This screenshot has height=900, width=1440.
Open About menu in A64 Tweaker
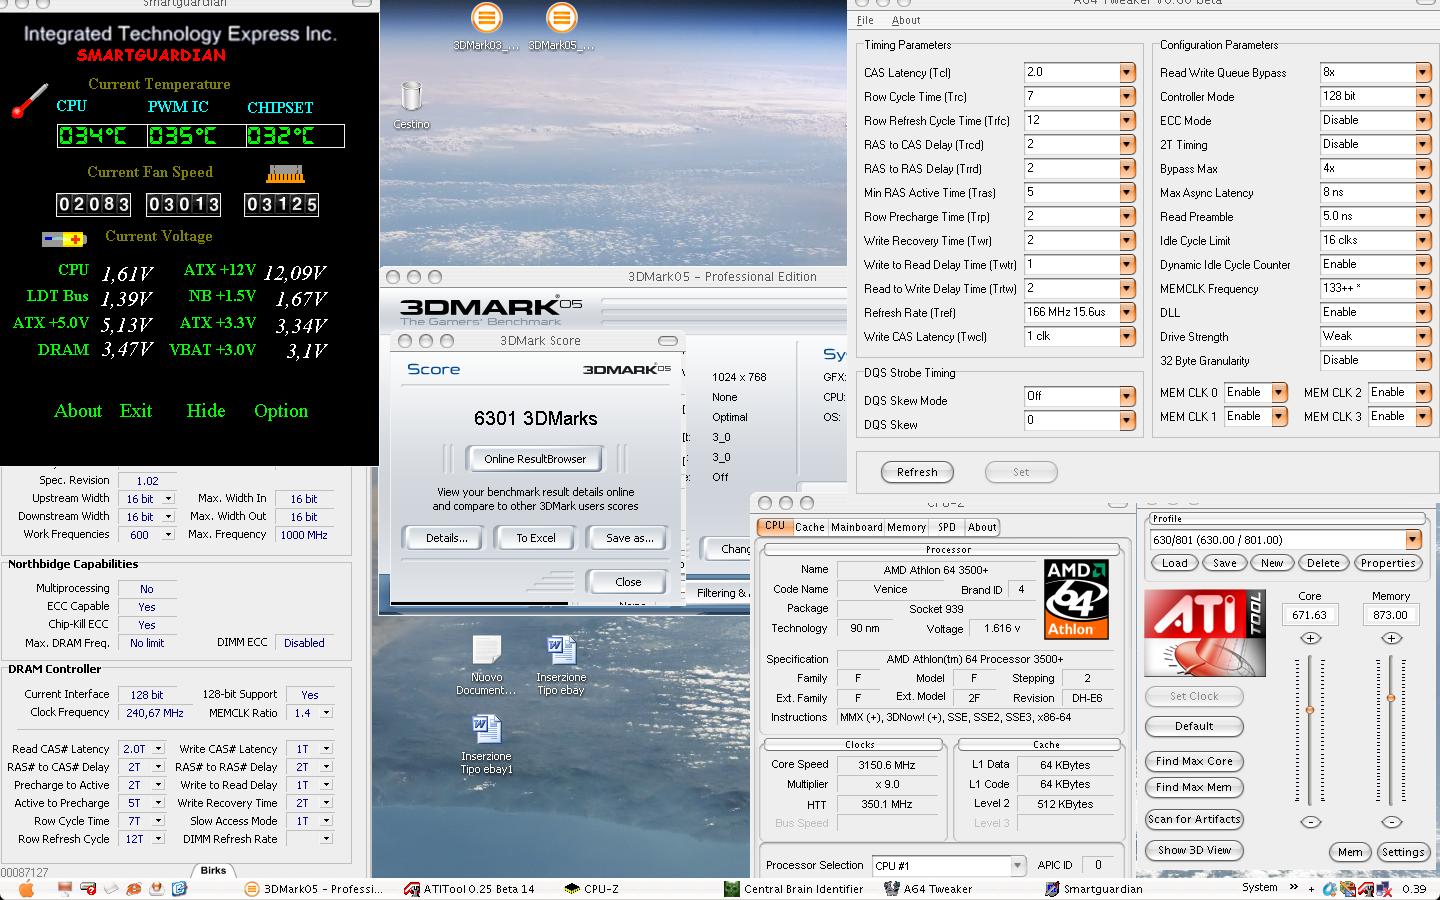coord(906,20)
